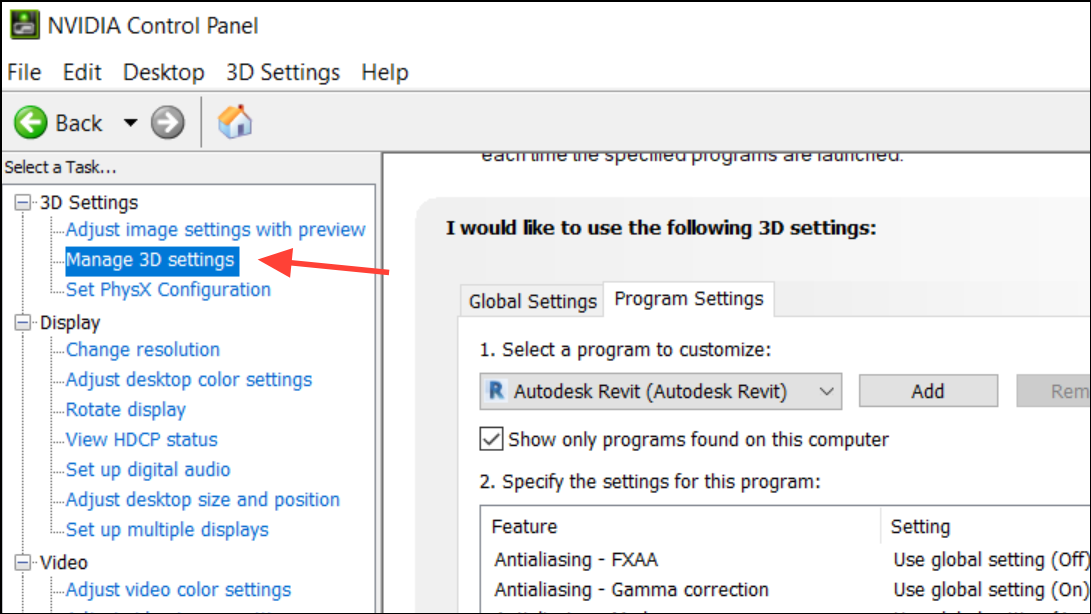This screenshot has height=614, width=1091.
Task: Click the Add program button
Action: click(927, 391)
